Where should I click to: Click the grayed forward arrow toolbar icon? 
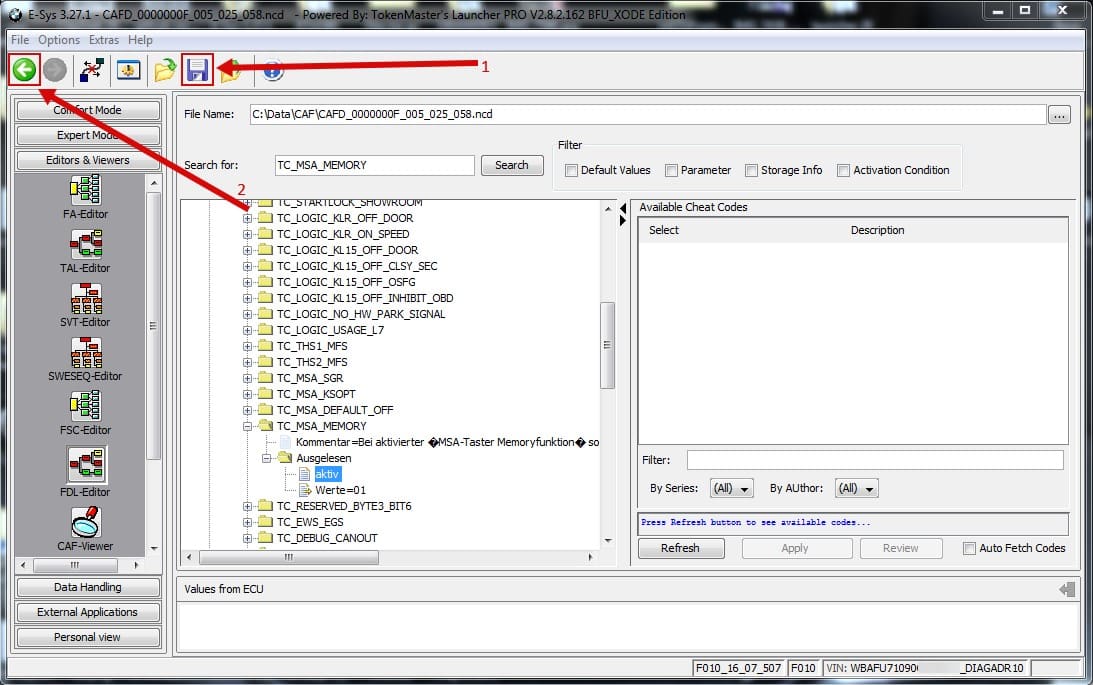[54, 70]
